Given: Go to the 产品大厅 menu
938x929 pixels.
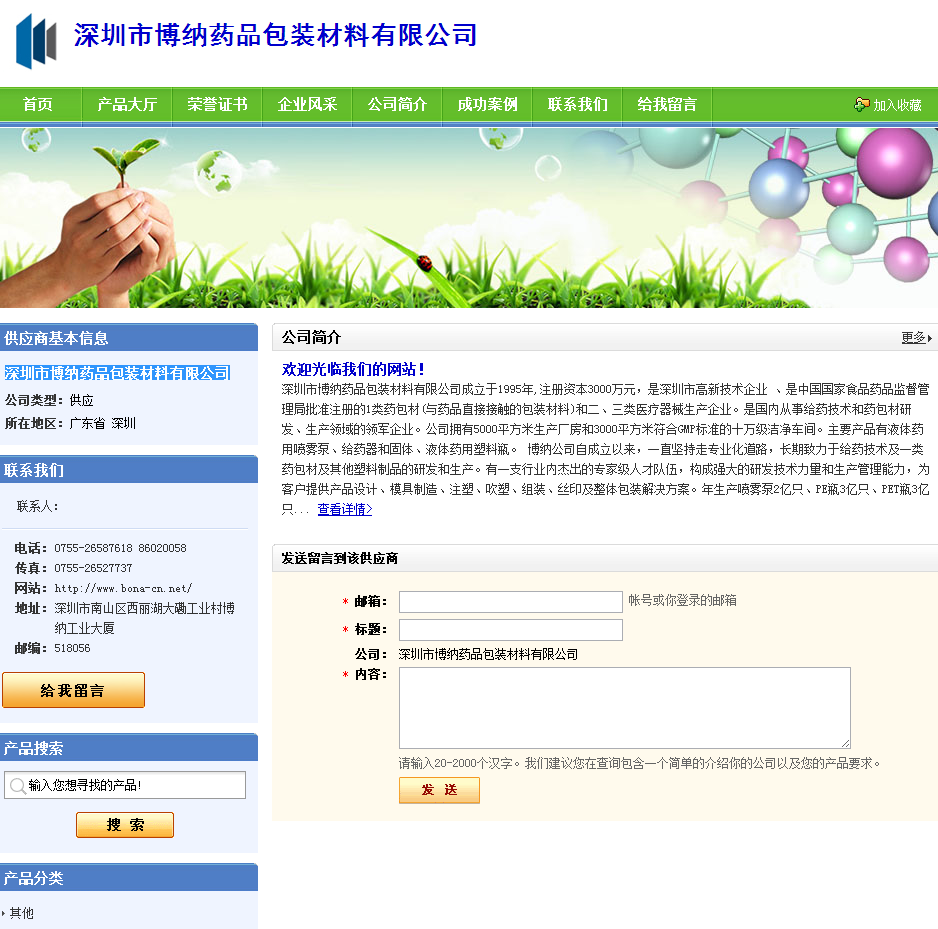Looking at the screenshot, I should tap(127, 105).
